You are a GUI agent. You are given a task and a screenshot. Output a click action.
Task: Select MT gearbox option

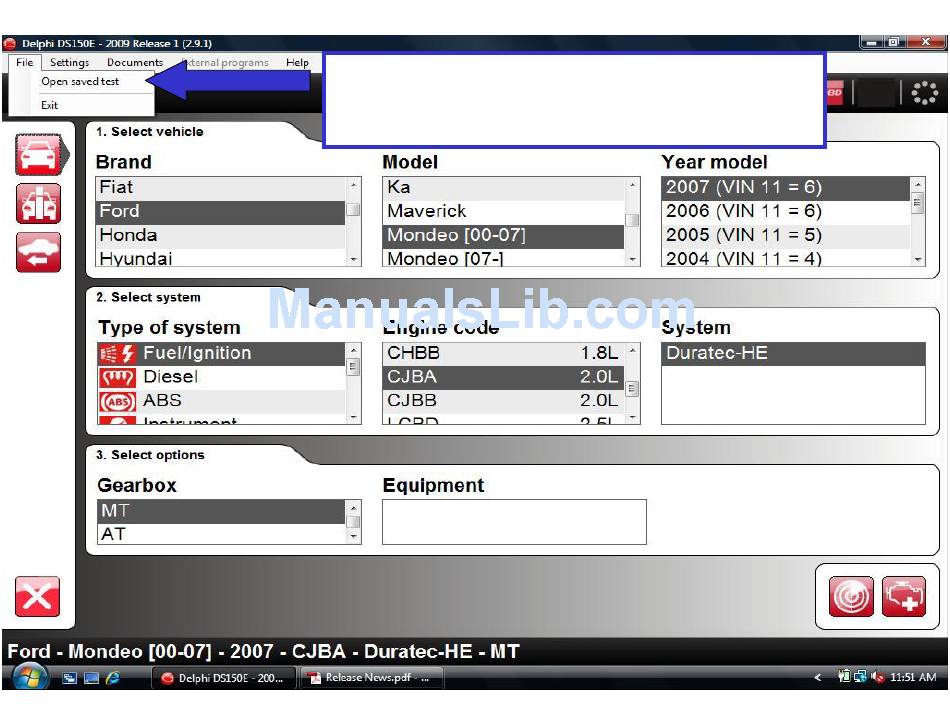click(221, 511)
